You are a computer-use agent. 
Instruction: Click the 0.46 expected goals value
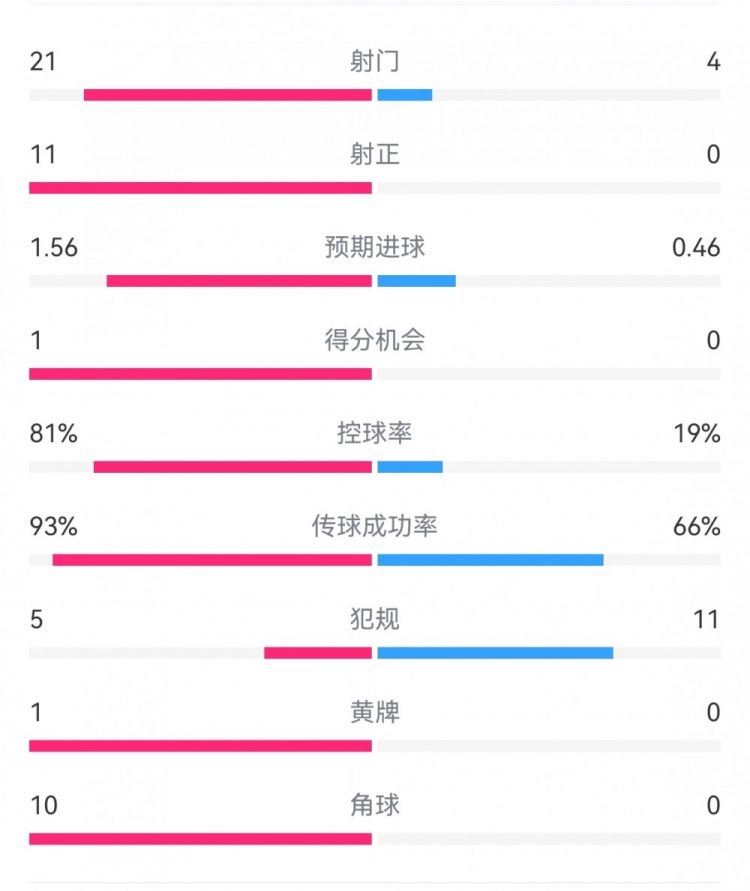(x=696, y=247)
